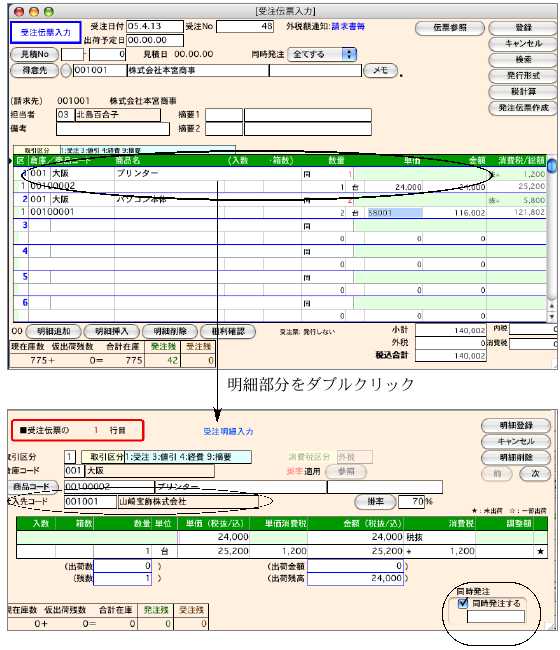Click the 出荷数 field
Image resolution: width=560 pixels, height=650 pixels.
point(123,566)
